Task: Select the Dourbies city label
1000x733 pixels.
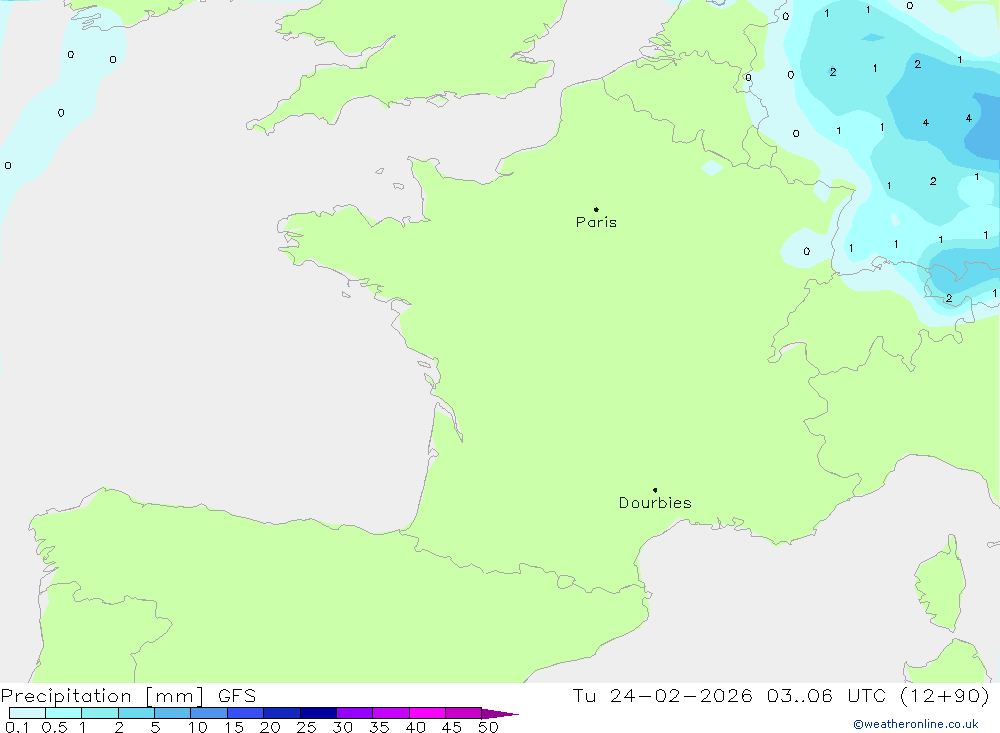Action: [x=655, y=503]
